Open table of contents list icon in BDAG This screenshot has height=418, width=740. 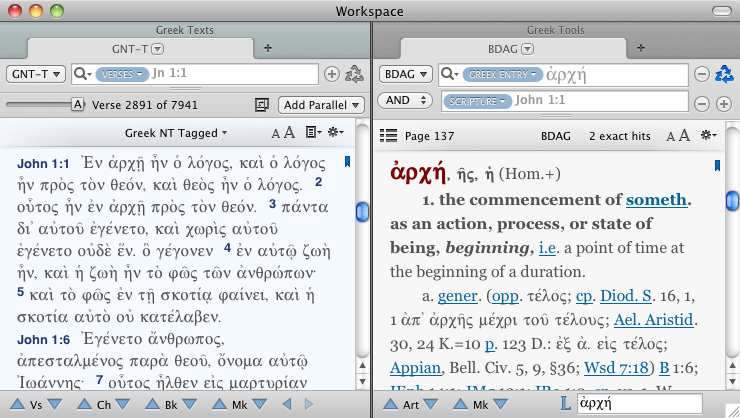(x=388, y=135)
